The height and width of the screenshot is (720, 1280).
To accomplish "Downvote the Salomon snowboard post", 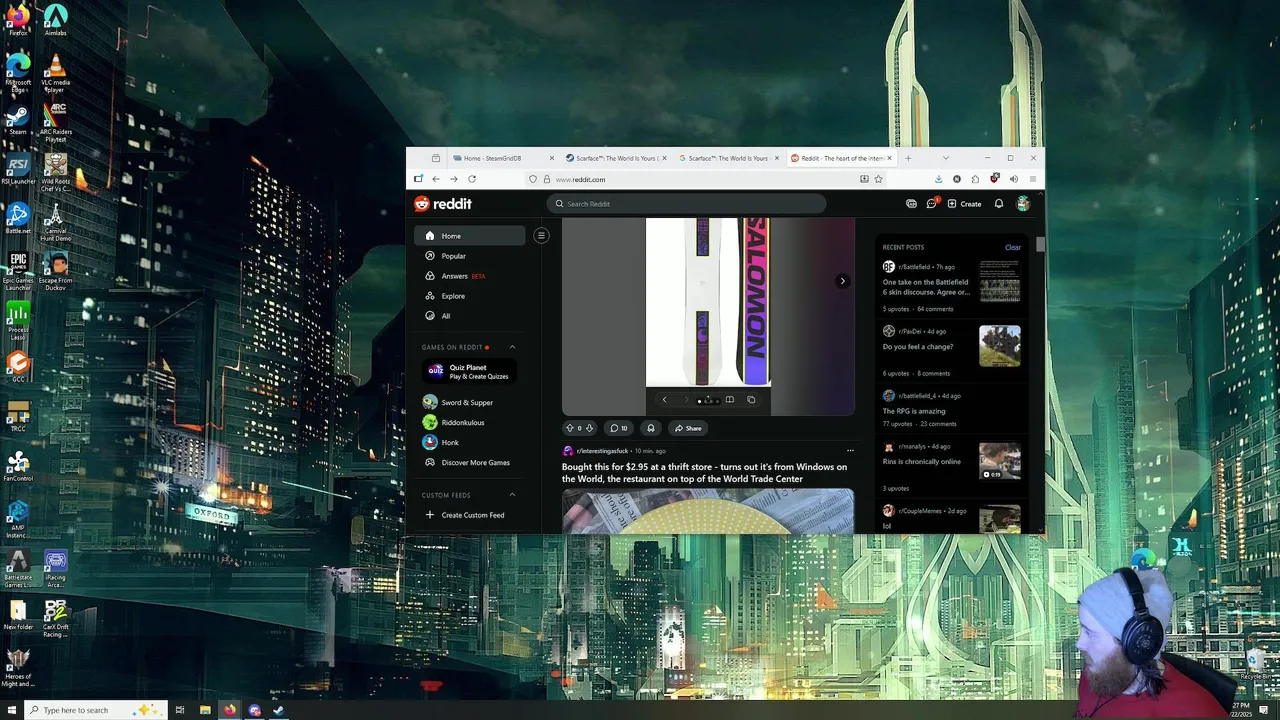I will [589, 428].
